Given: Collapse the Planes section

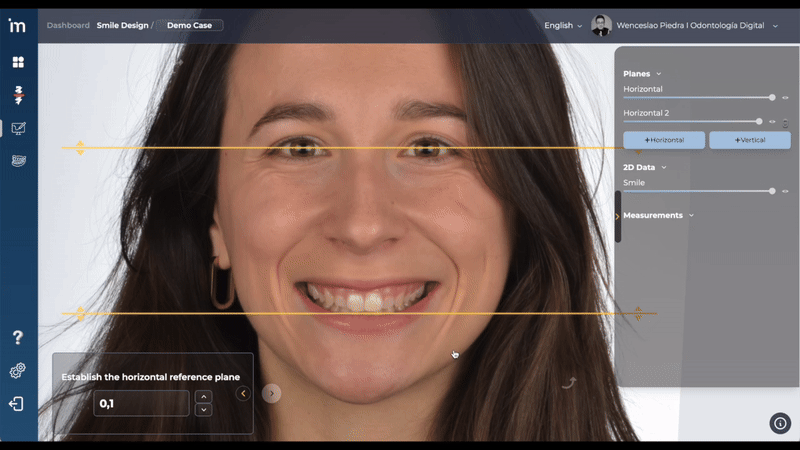Looking at the screenshot, I should (x=658, y=74).
